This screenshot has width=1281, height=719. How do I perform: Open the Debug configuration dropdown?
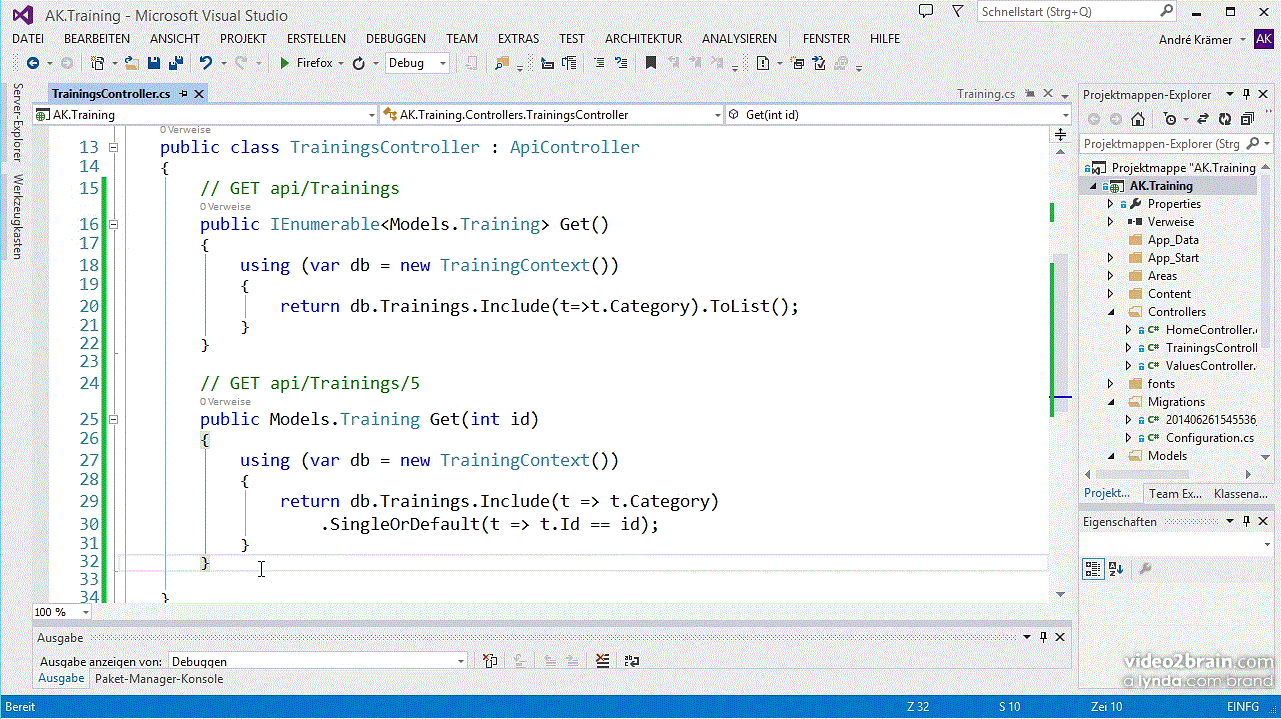click(x=443, y=63)
